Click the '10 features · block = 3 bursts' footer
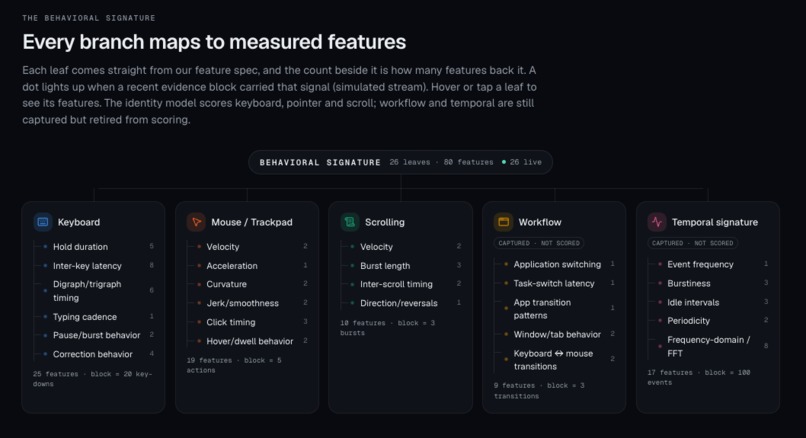This screenshot has width=806, height=438. point(388,327)
